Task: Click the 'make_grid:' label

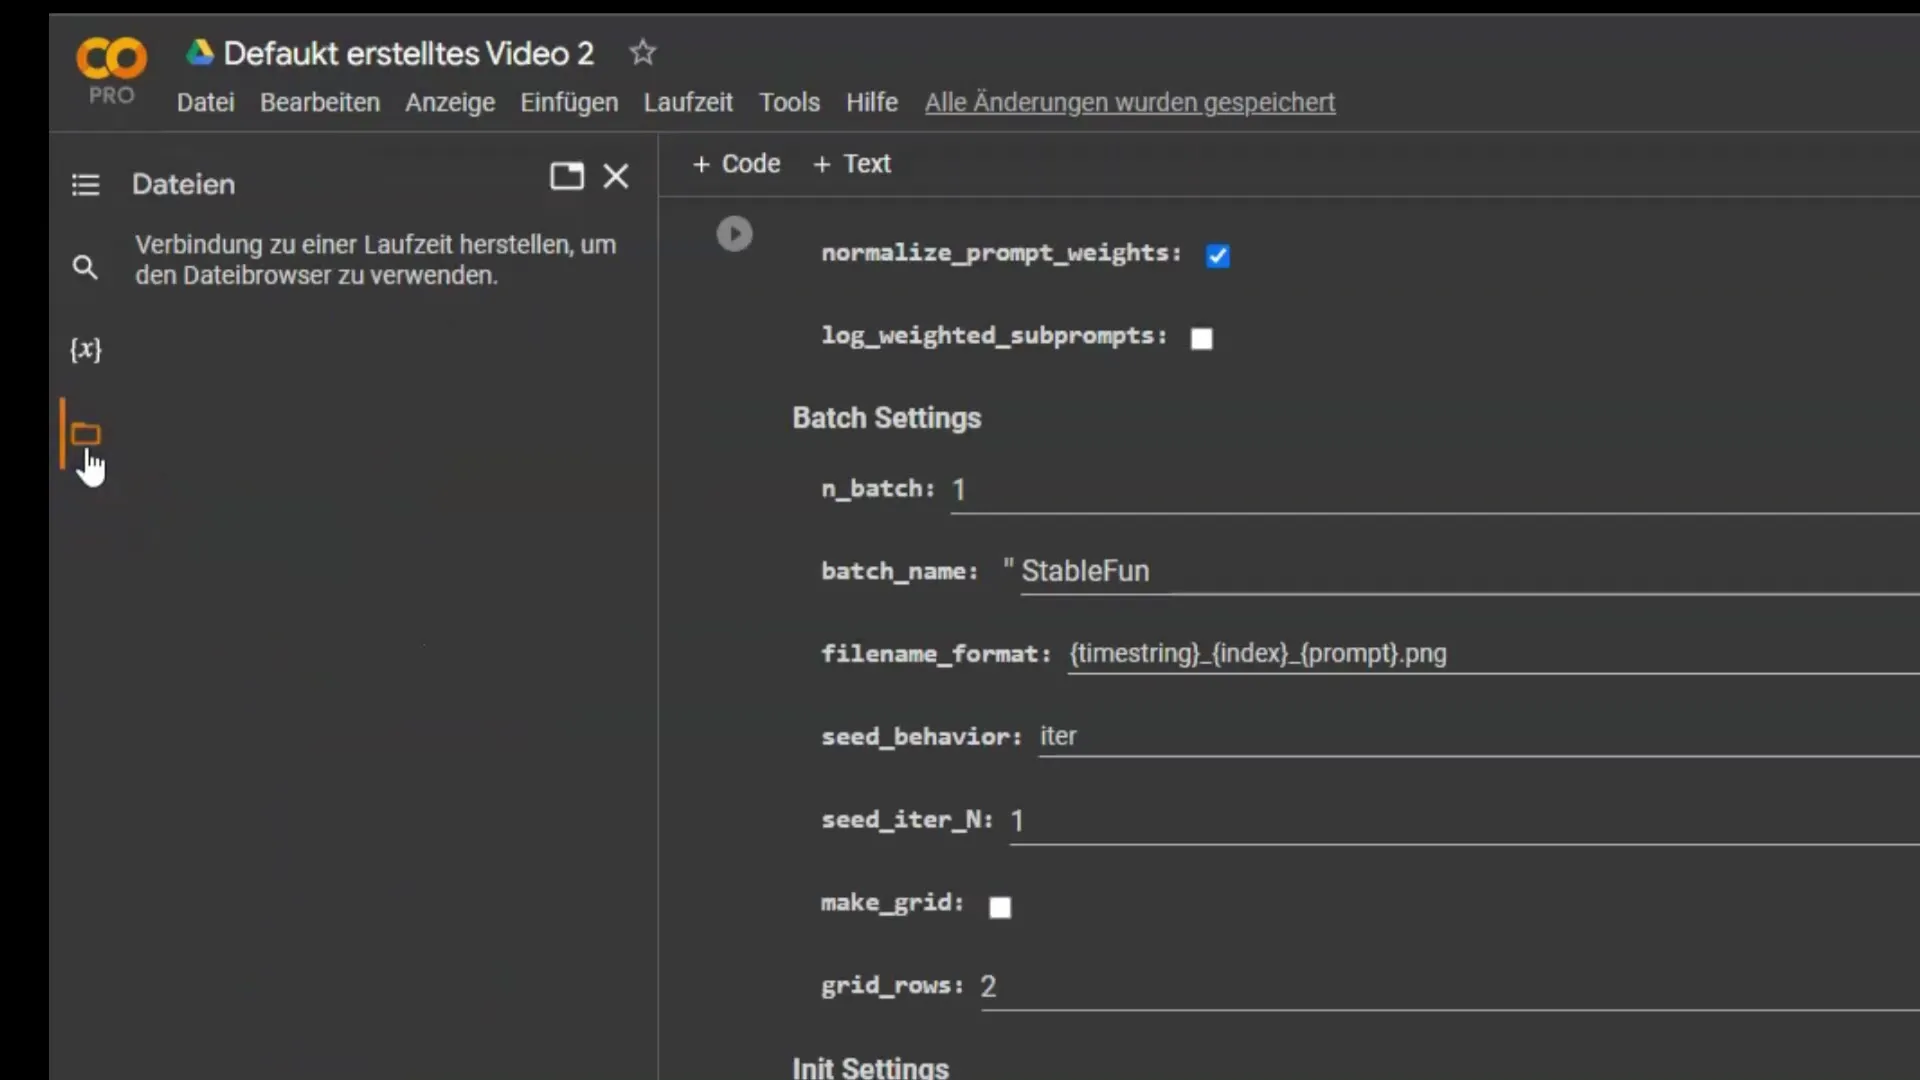Action: pos(892,903)
